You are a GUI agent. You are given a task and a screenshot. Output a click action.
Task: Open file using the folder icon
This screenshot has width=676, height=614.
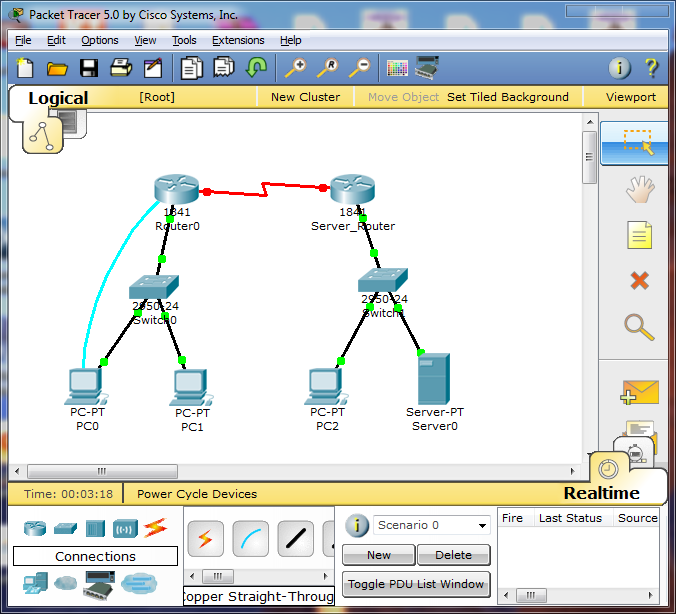[57, 68]
